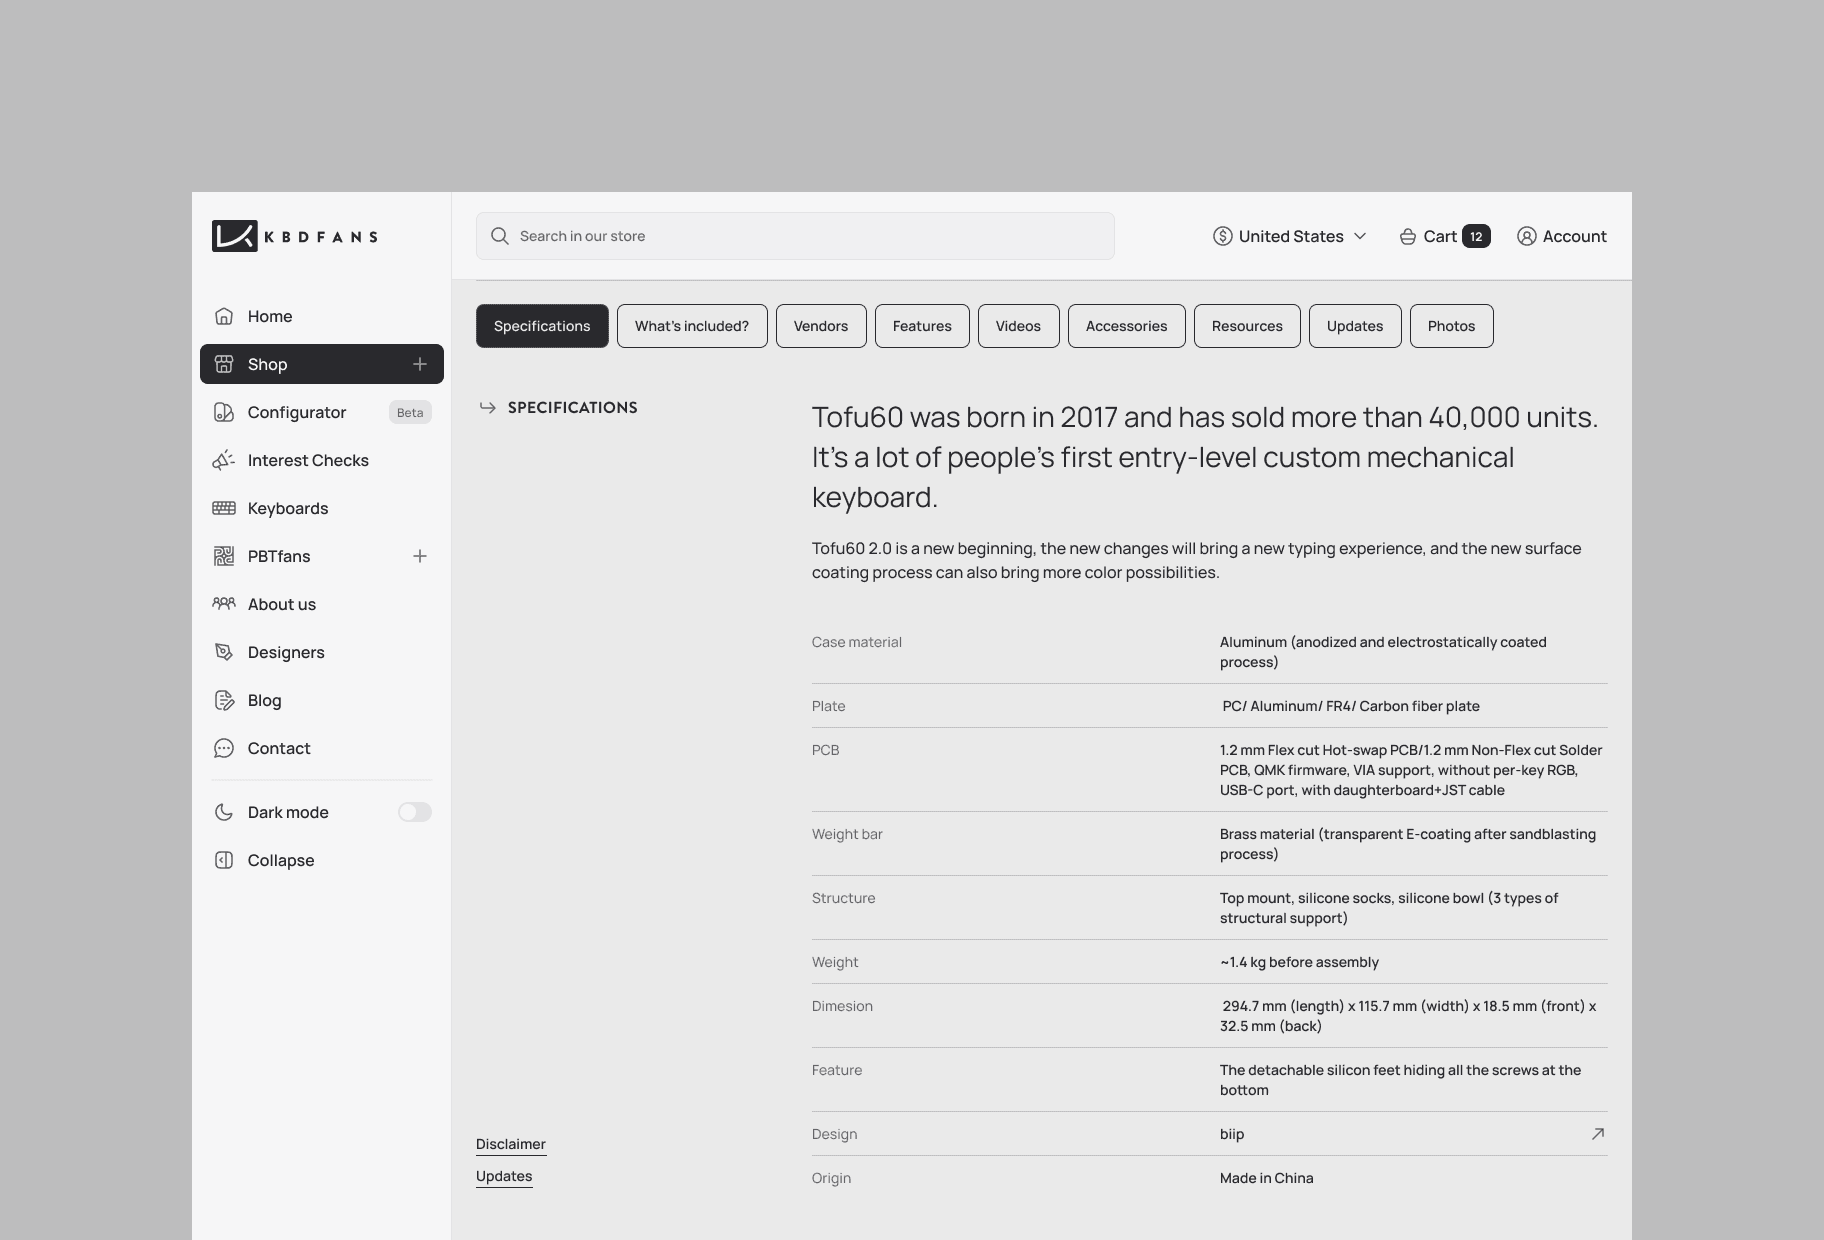Screen dimensions: 1824x1240
Task: Show the Photos tab
Action: 1451,326
